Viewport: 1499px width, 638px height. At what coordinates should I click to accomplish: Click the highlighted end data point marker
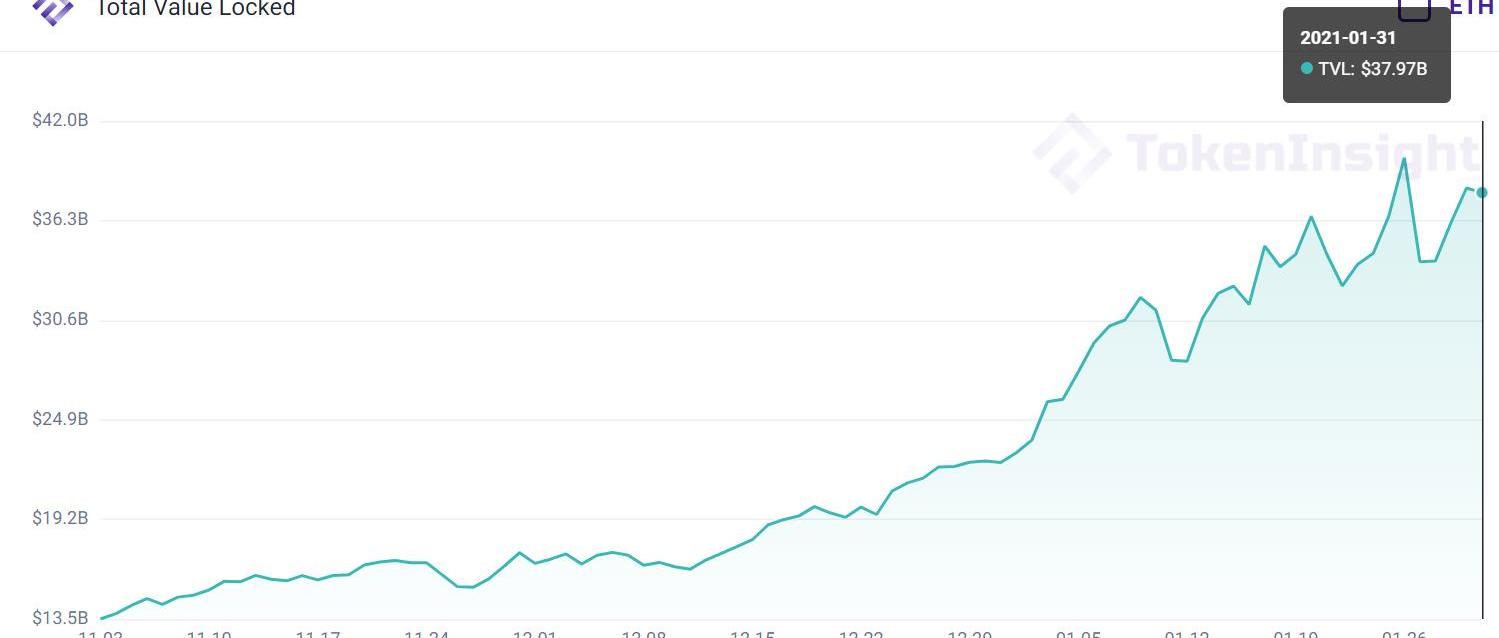point(1482,192)
